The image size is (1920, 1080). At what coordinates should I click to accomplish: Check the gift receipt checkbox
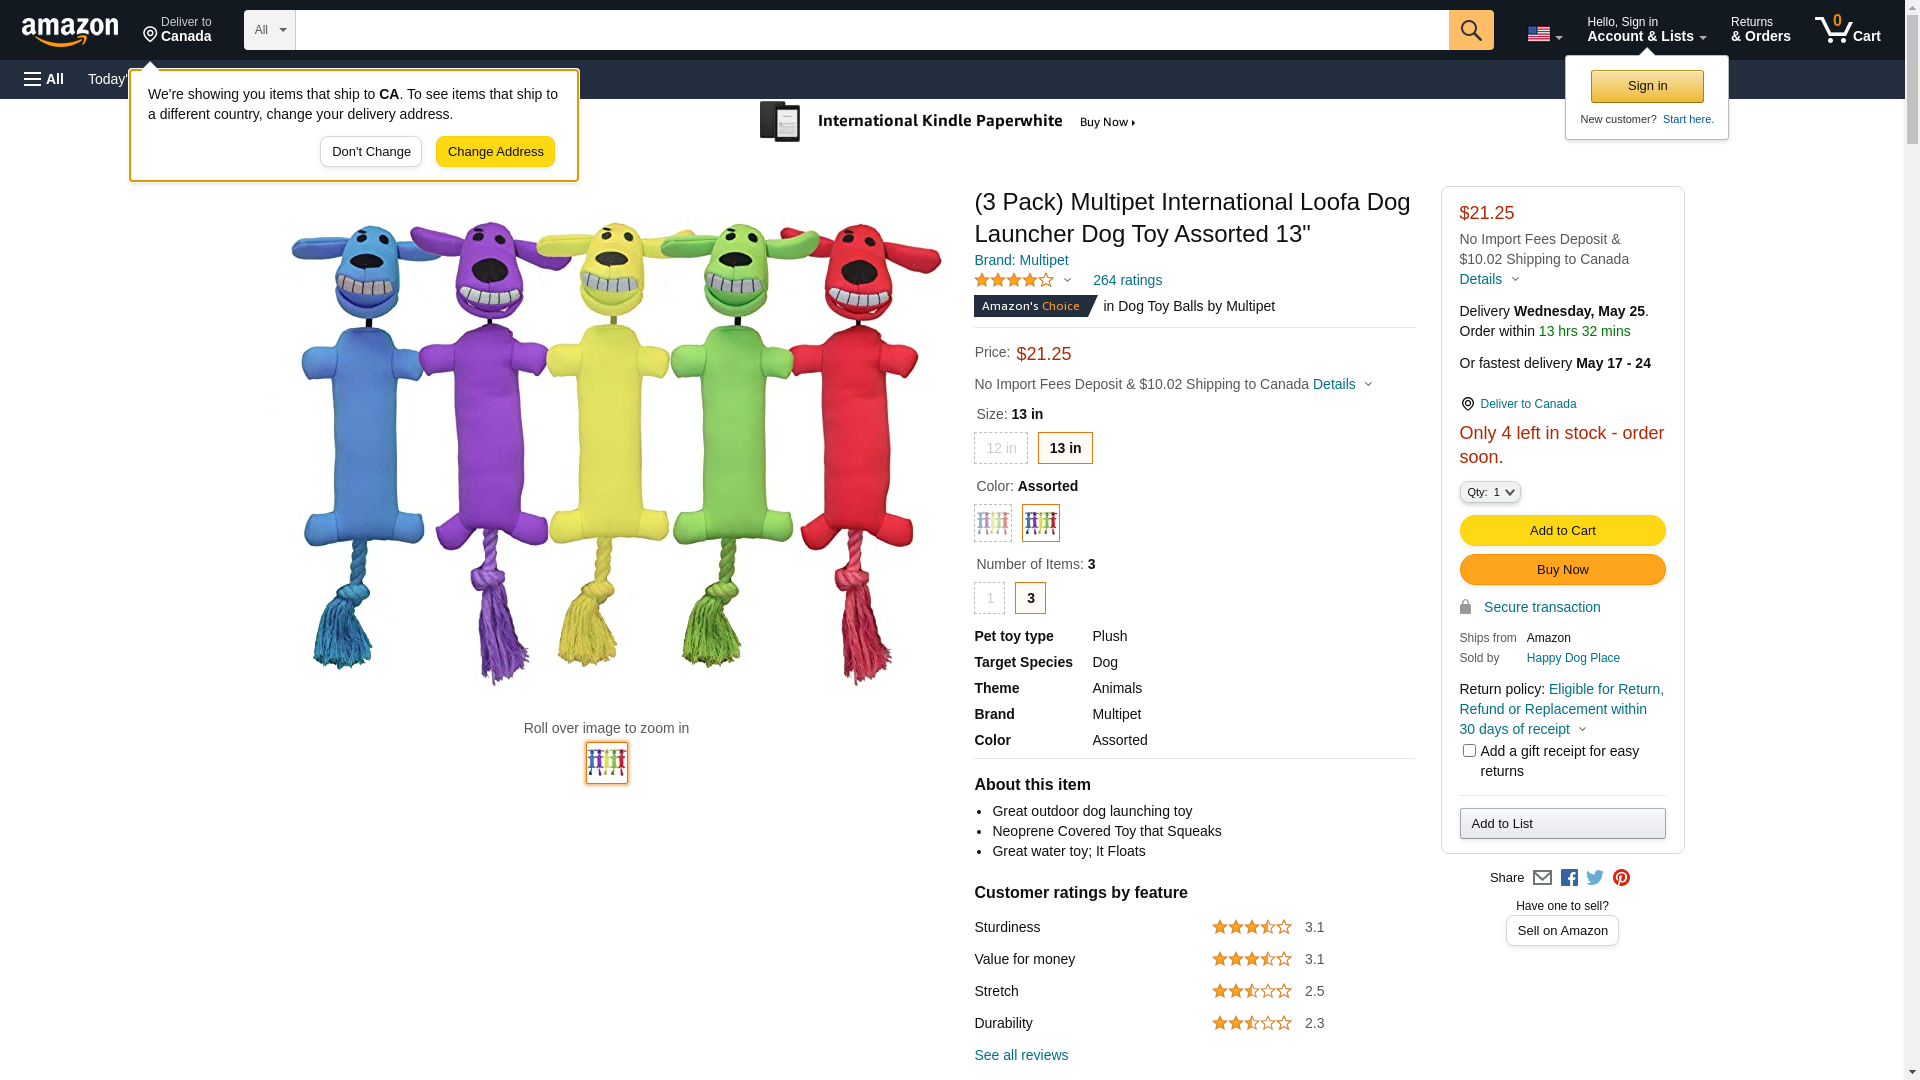pyautogui.click(x=1469, y=751)
